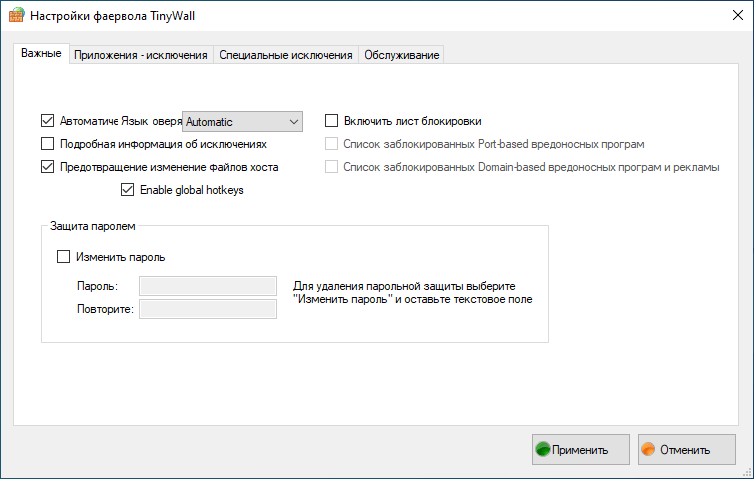Open the Специальные исключения tab
The height and width of the screenshot is (479, 754).
[x=285, y=55]
